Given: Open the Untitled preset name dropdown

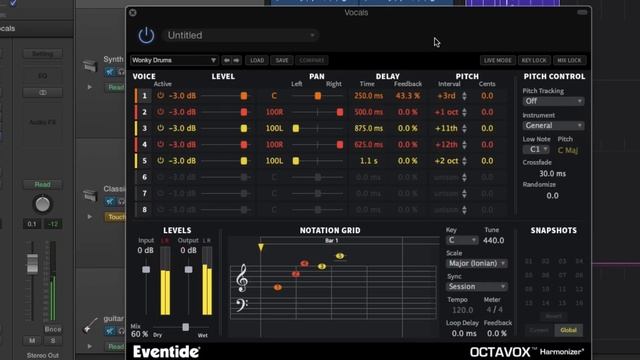Looking at the screenshot, I should click(x=240, y=36).
